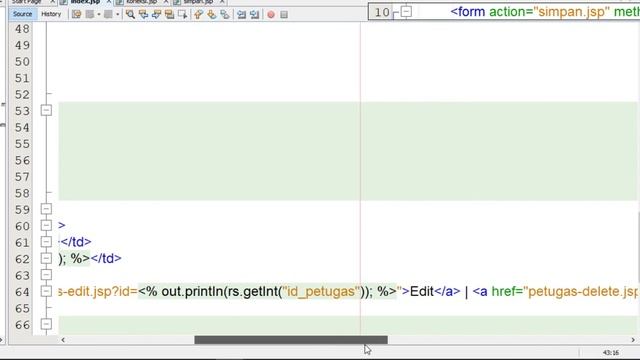
Task: Switch to the History view button
Action: [51, 14]
